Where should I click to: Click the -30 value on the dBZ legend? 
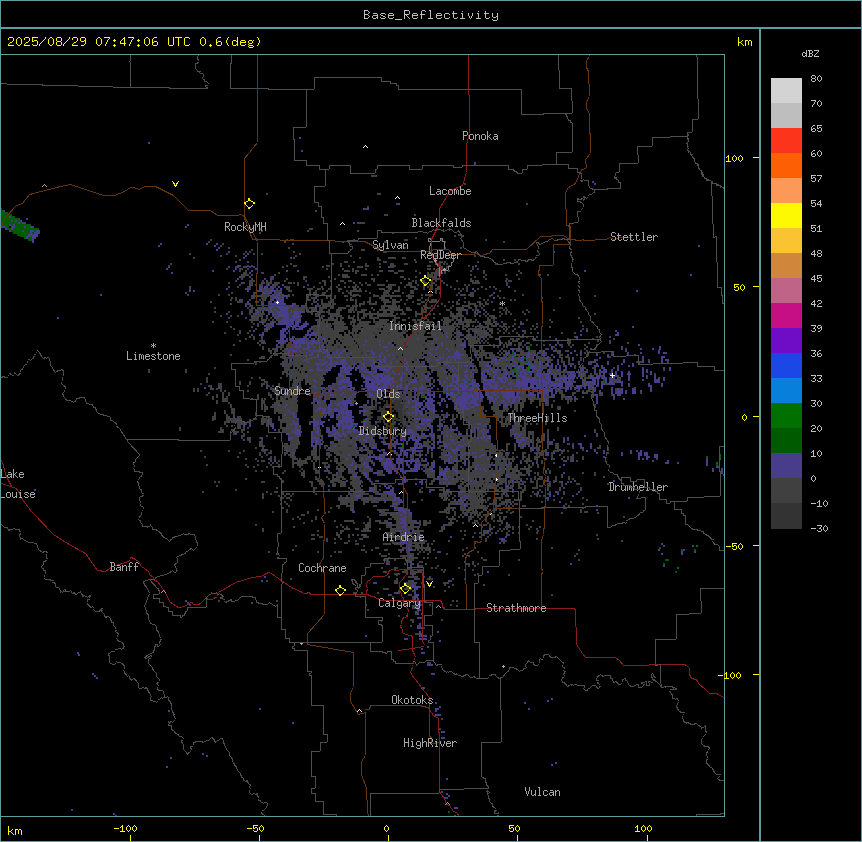[x=819, y=528]
